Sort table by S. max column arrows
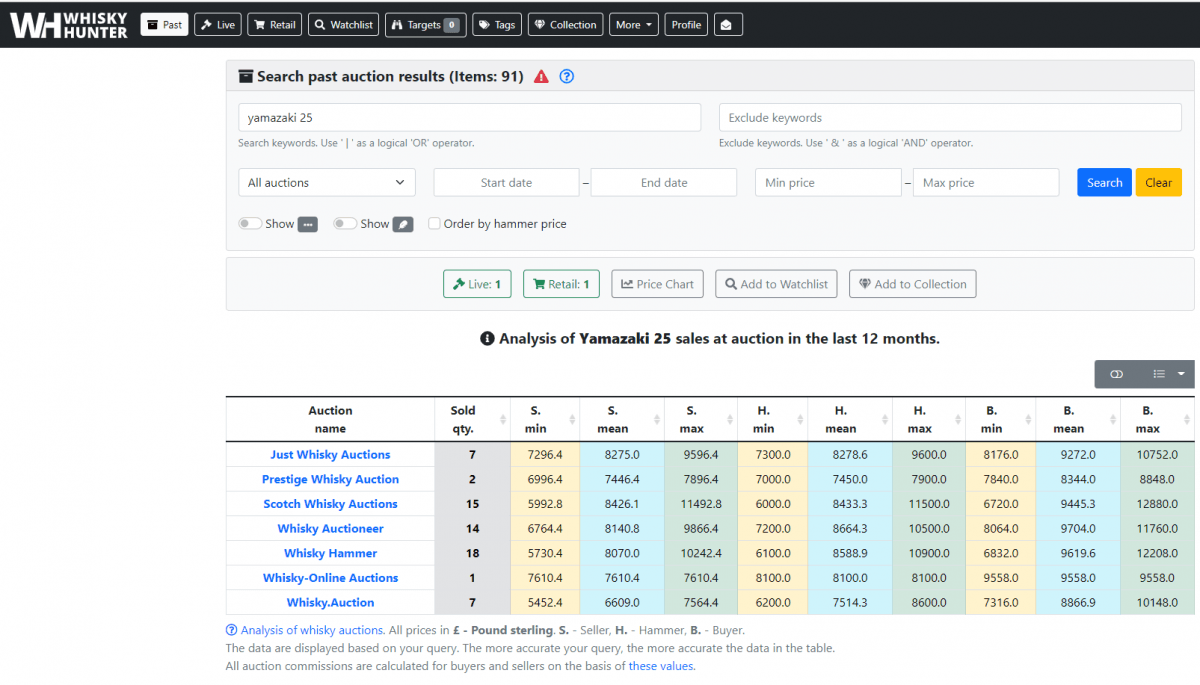Image resolution: width=1200 pixels, height=685 pixels. click(x=730, y=419)
